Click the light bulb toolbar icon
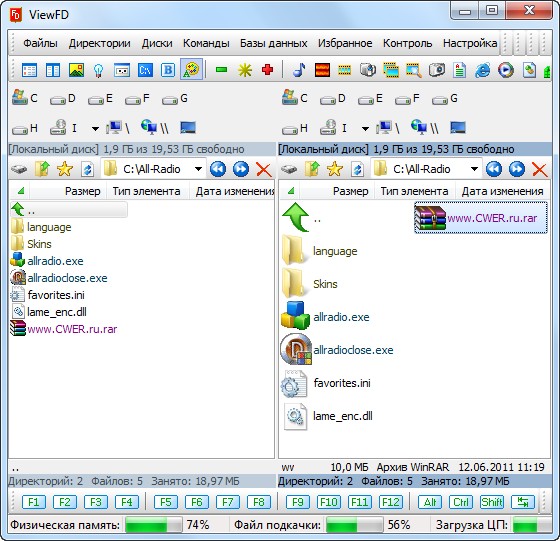Image resolution: width=560 pixels, height=541 pixels. pyautogui.click(x=99, y=70)
